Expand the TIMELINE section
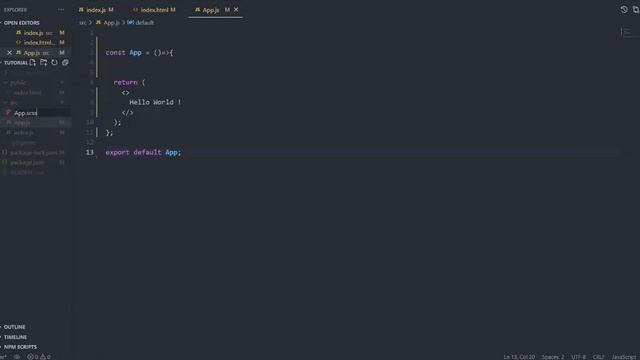The image size is (640, 360). click(16, 337)
